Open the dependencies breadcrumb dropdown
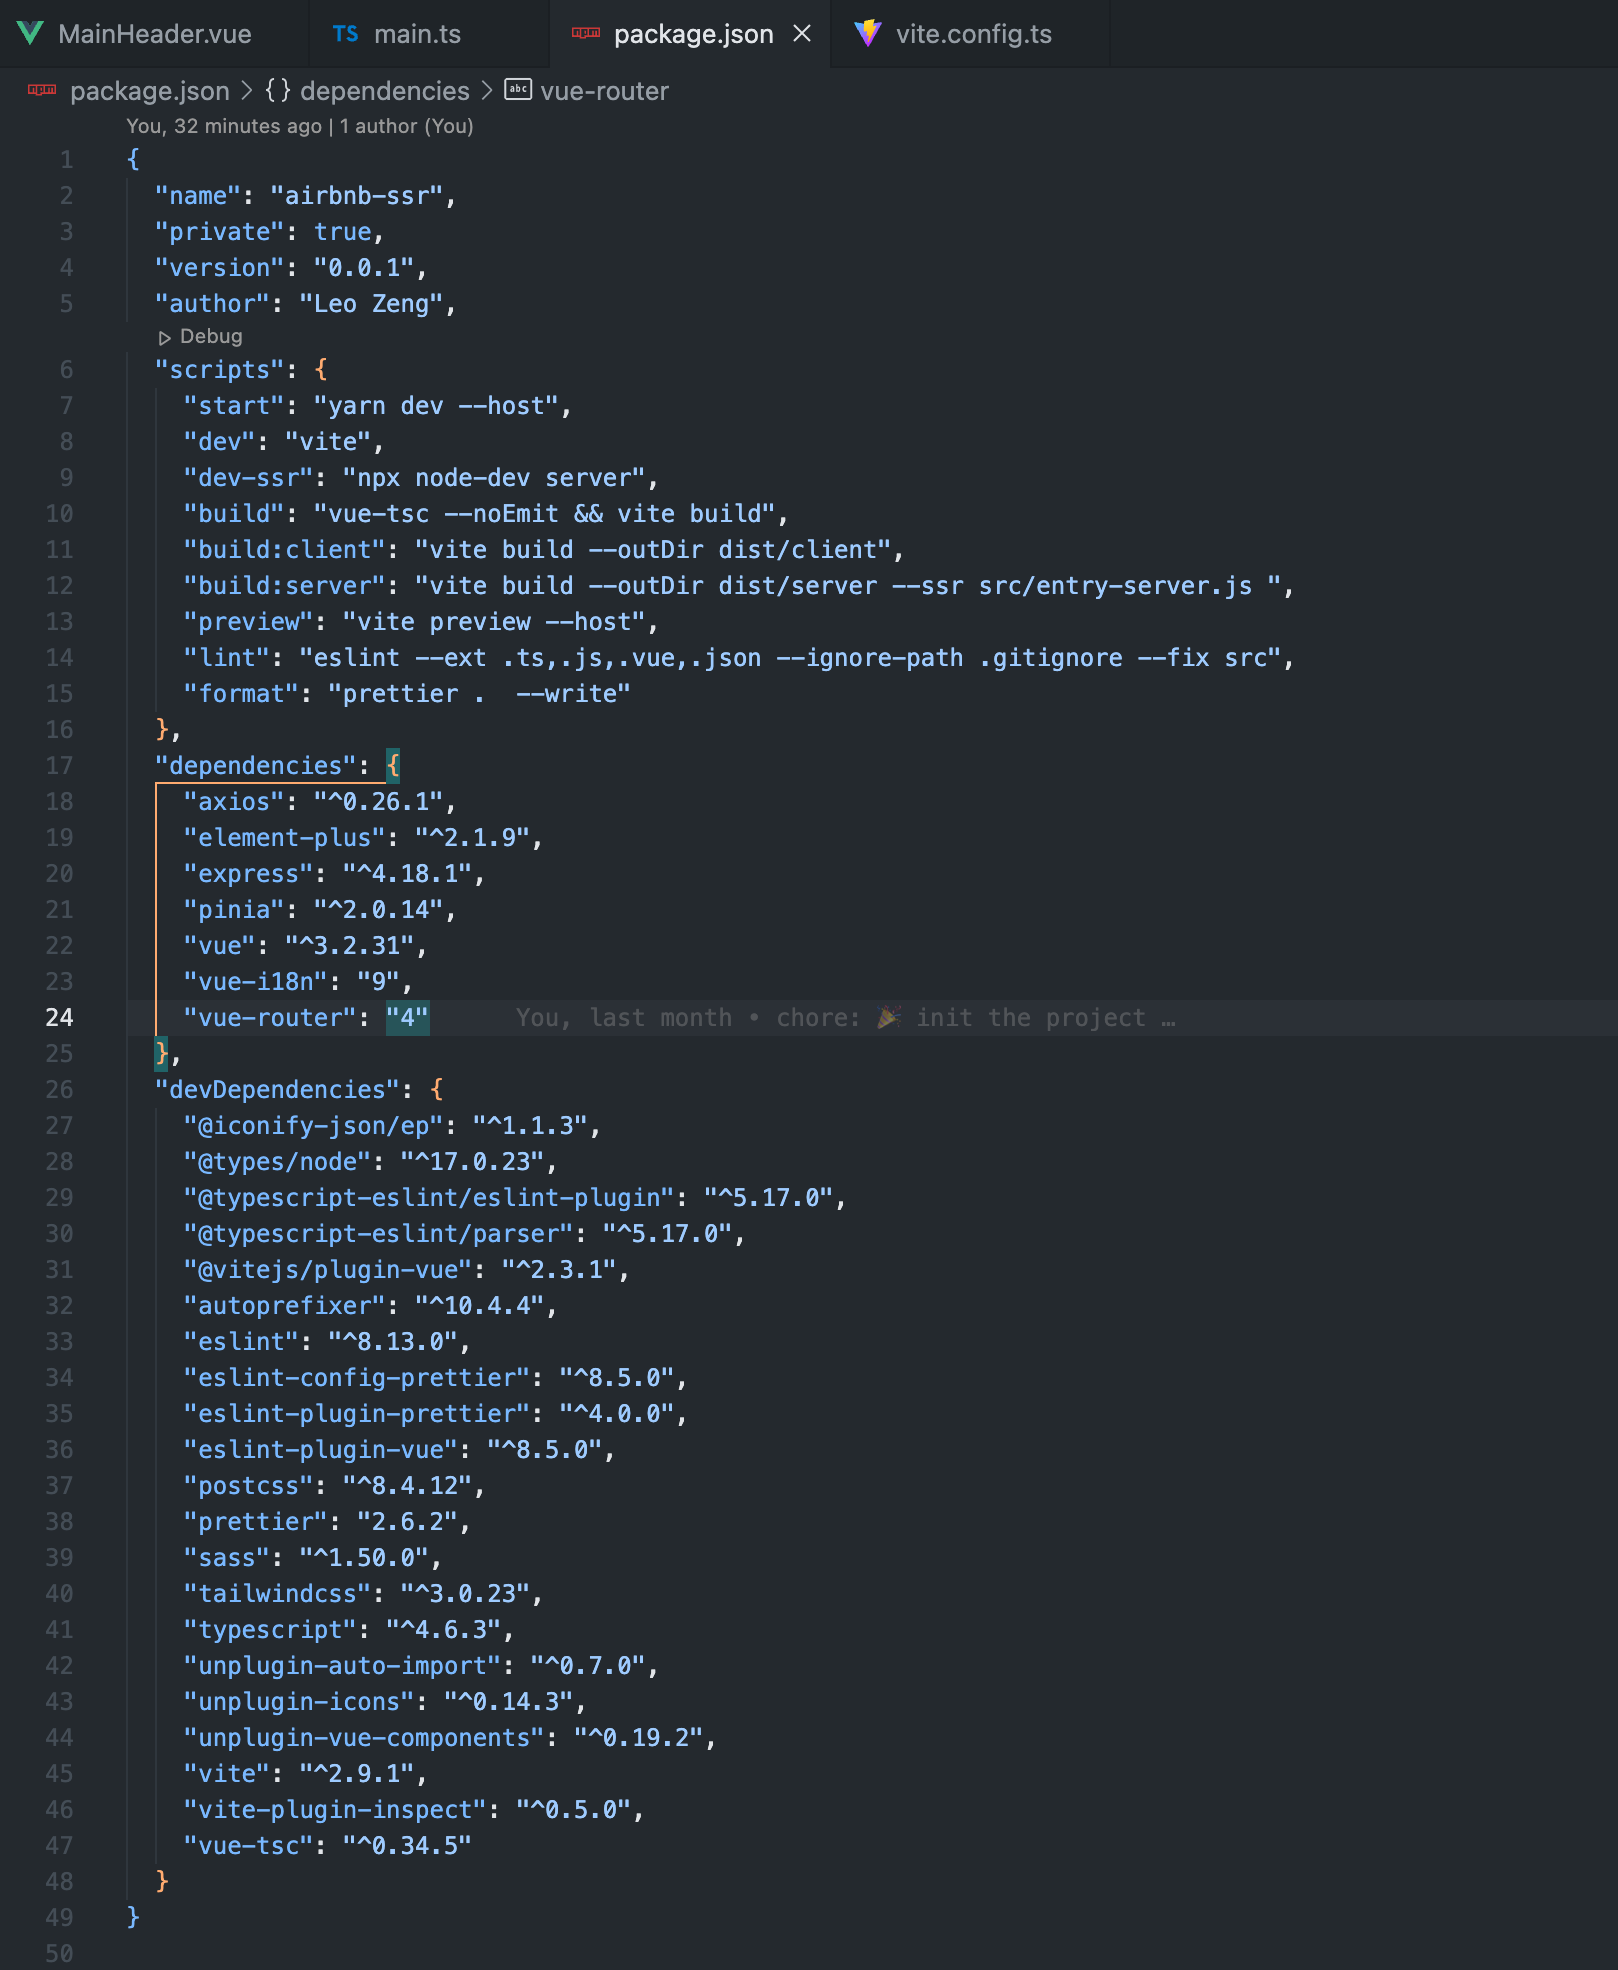This screenshot has height=1970, width=1618. coord(385,91)
